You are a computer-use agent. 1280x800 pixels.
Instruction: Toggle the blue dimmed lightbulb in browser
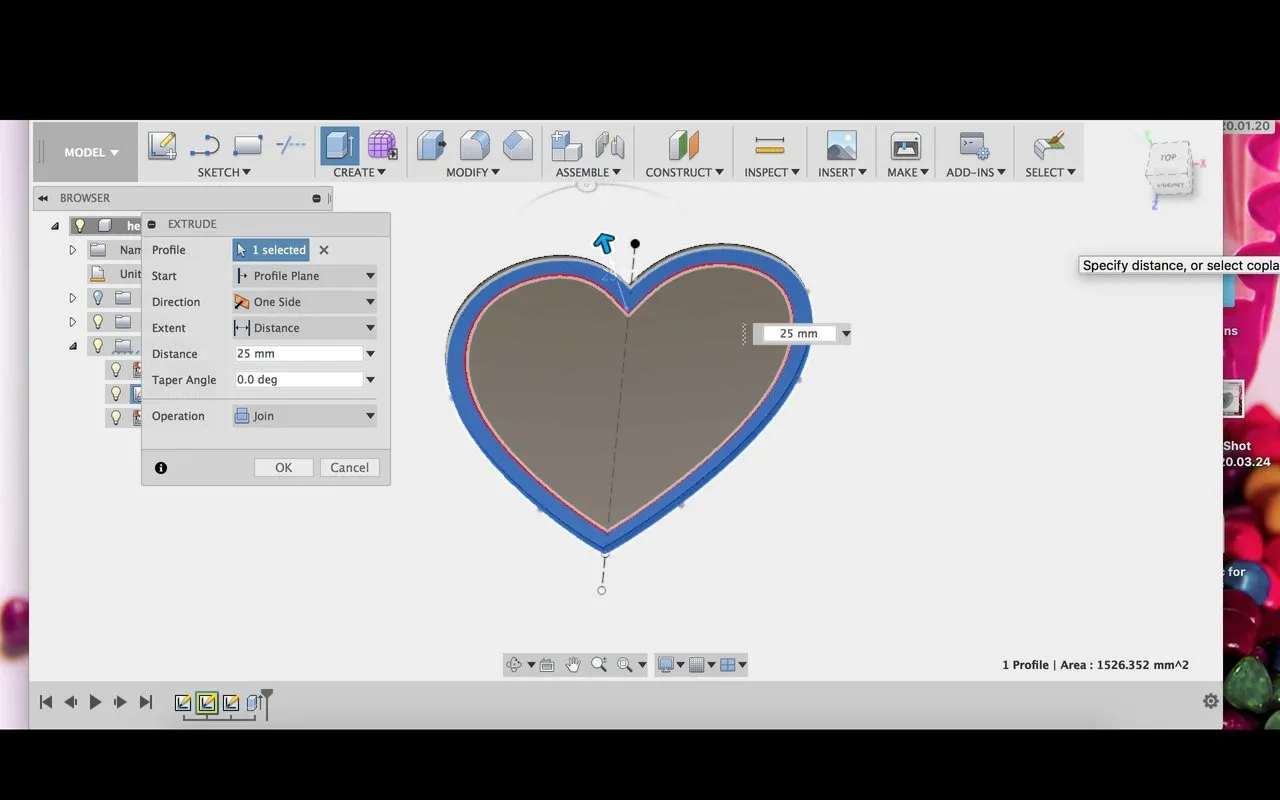98,298
